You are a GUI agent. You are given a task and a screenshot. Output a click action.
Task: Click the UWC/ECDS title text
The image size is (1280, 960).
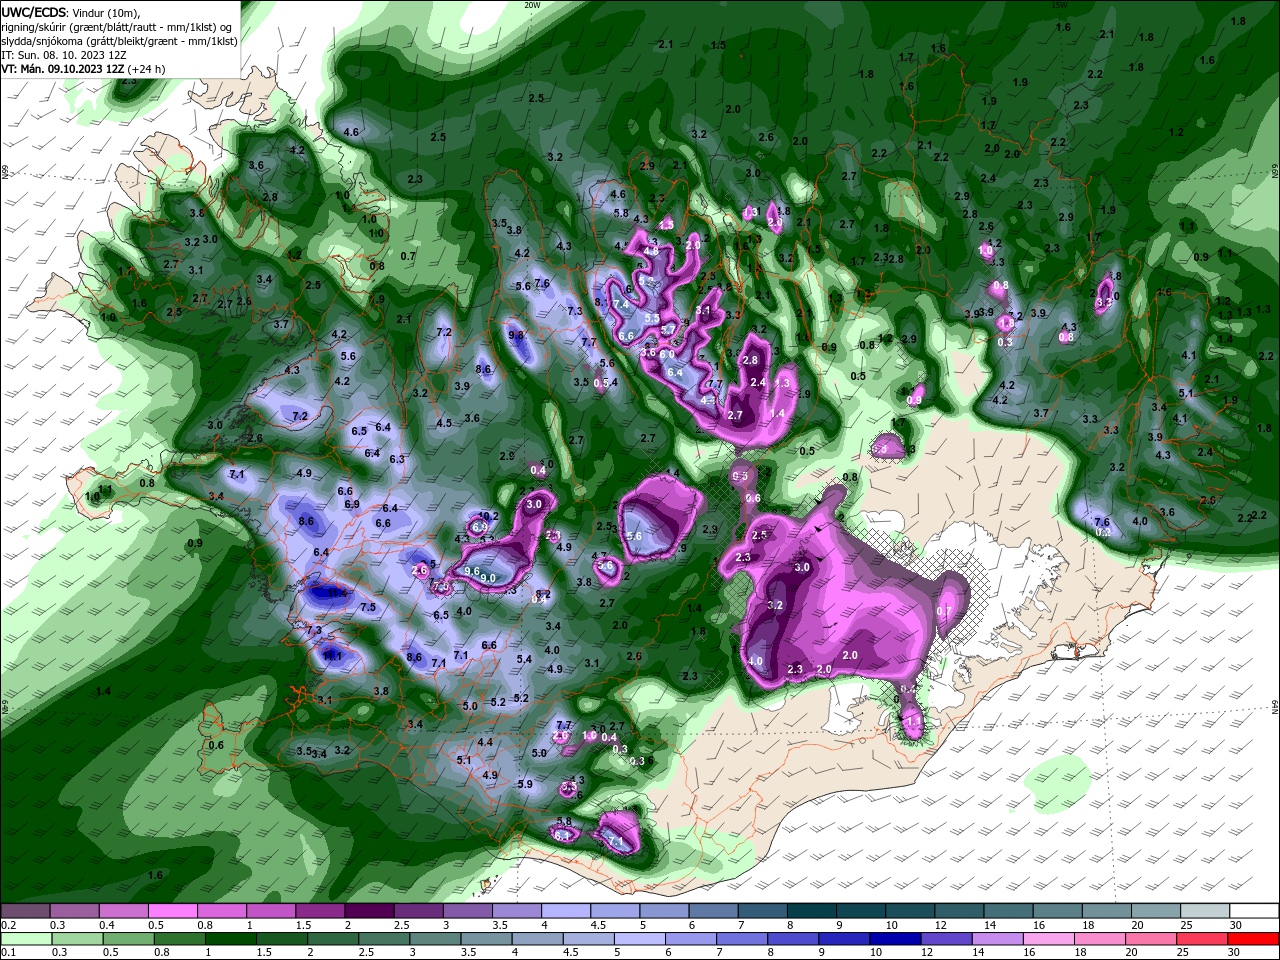(35, 11)
